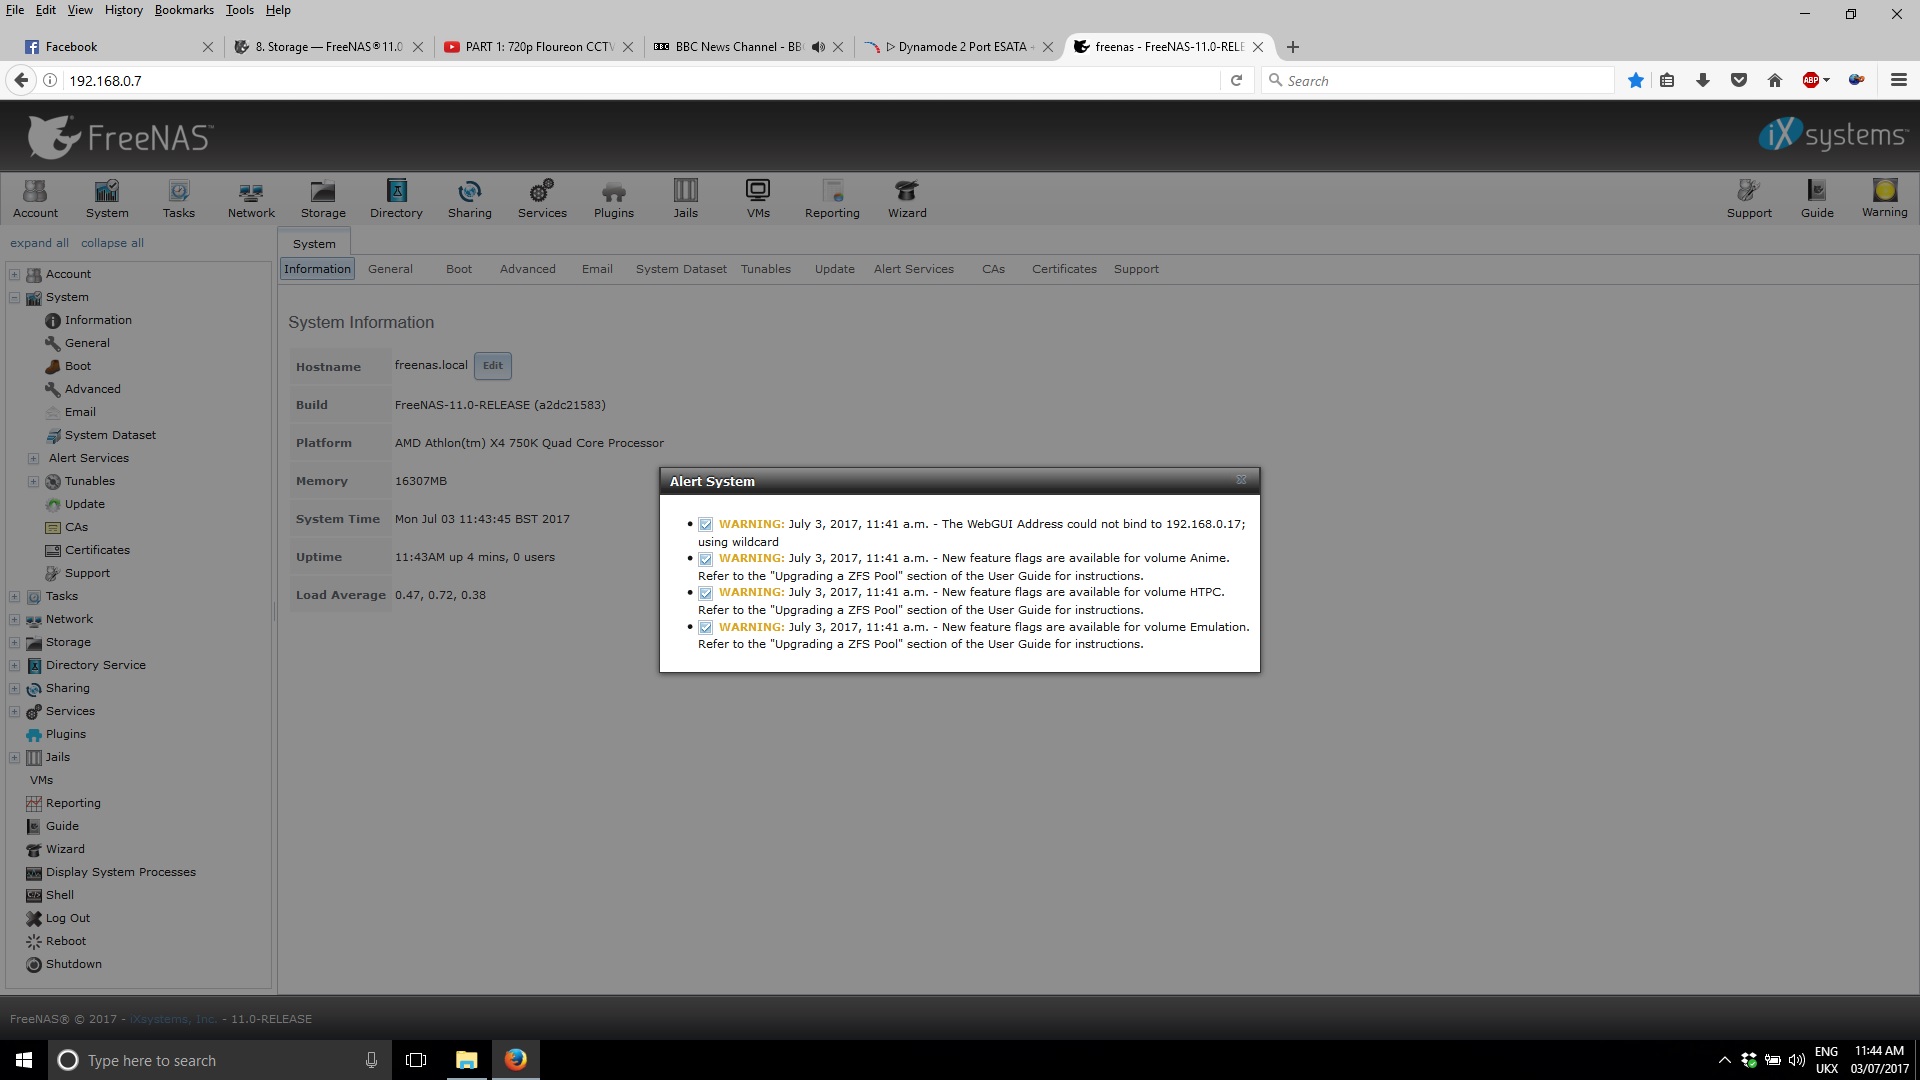Collapse the System tree node

(14, 297)
